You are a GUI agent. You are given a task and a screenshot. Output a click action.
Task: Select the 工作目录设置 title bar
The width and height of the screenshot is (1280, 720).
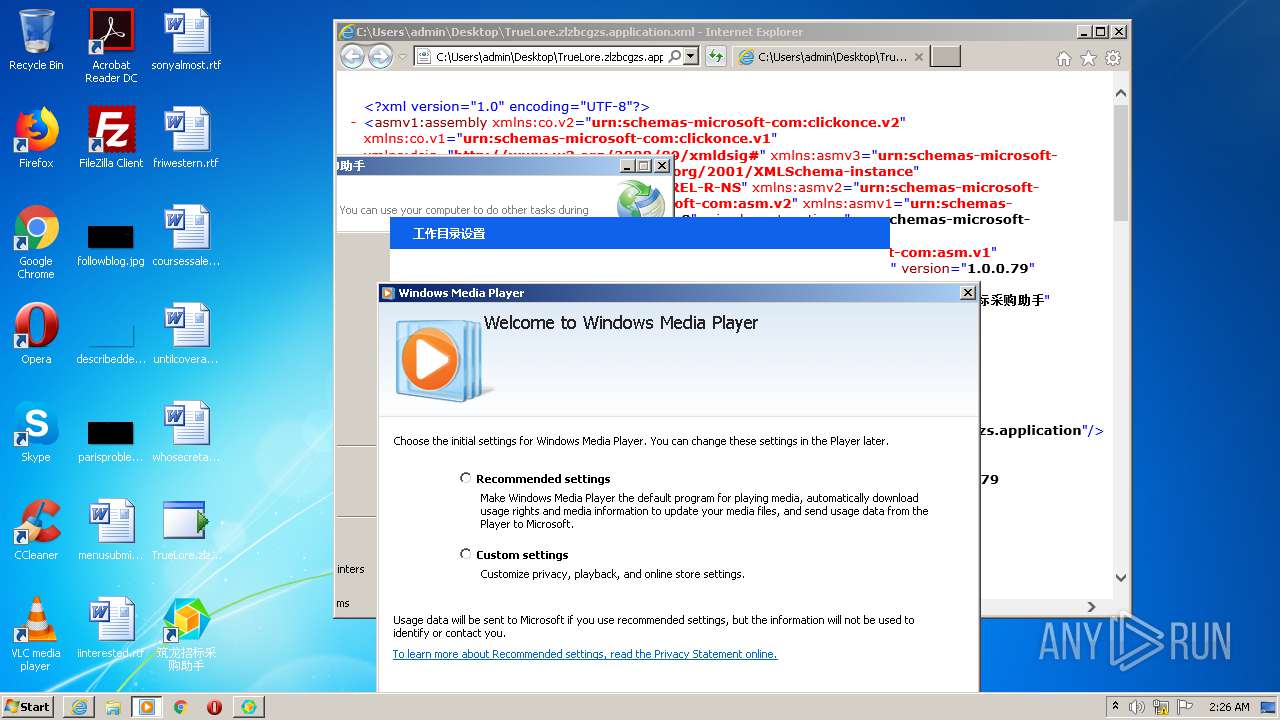coord(639,233)
